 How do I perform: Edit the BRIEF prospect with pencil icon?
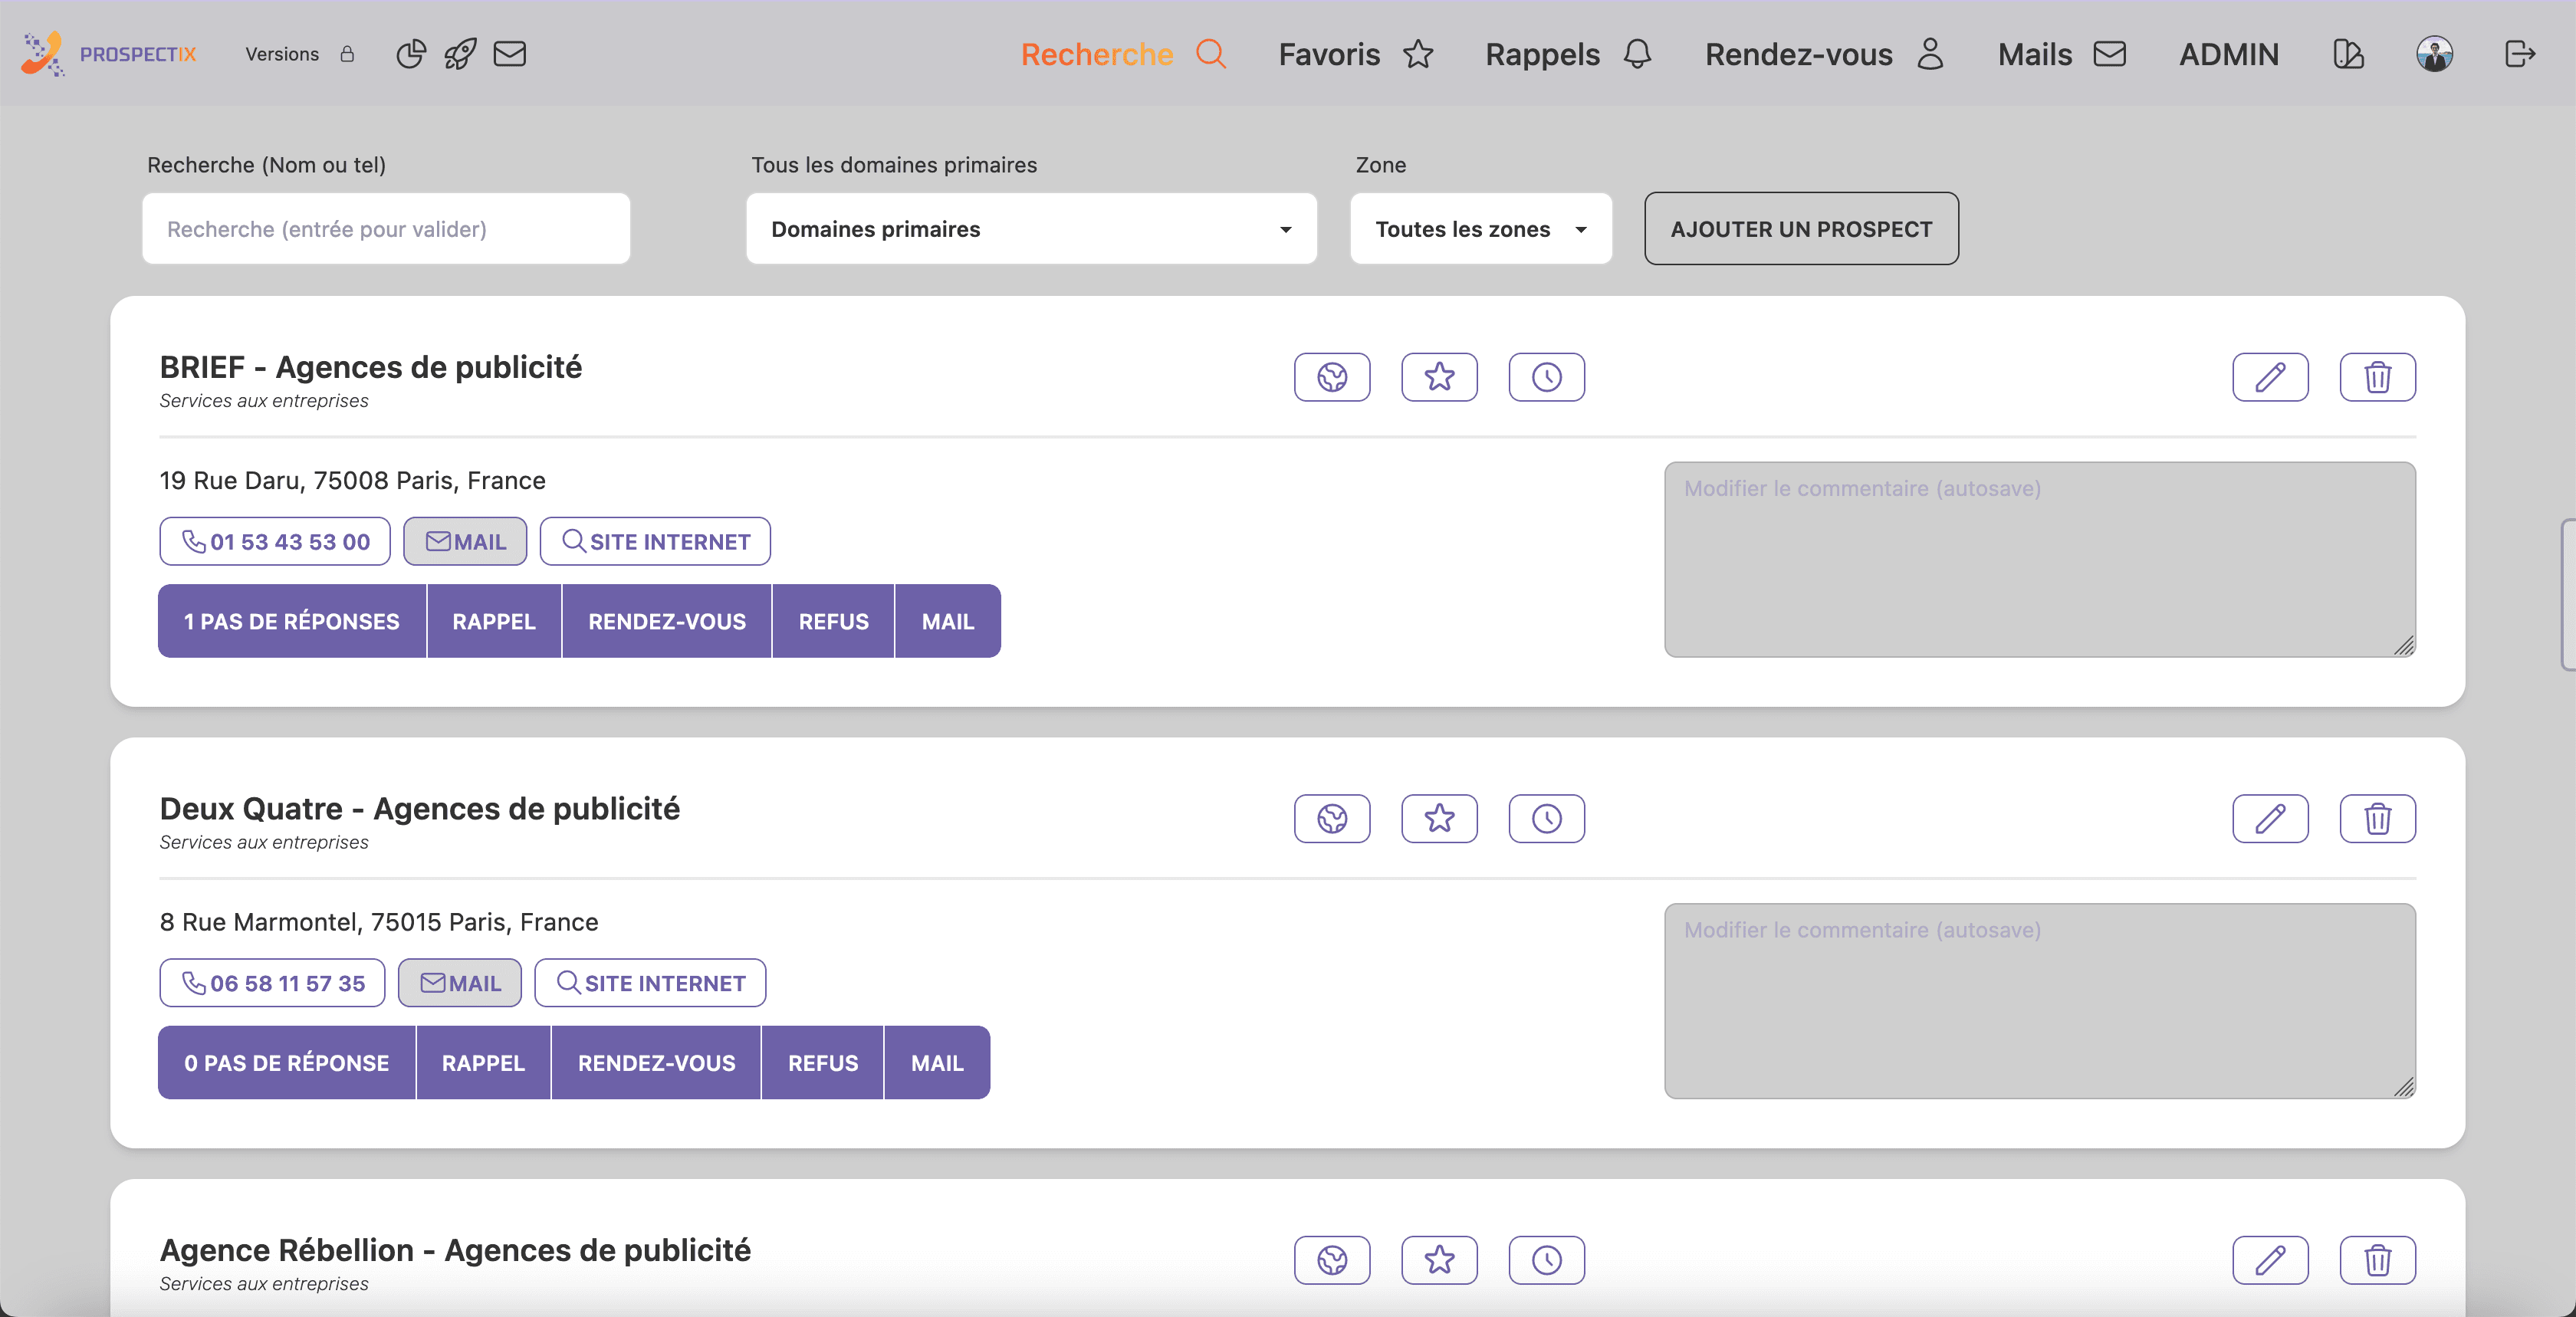(x=2270, y=377)
